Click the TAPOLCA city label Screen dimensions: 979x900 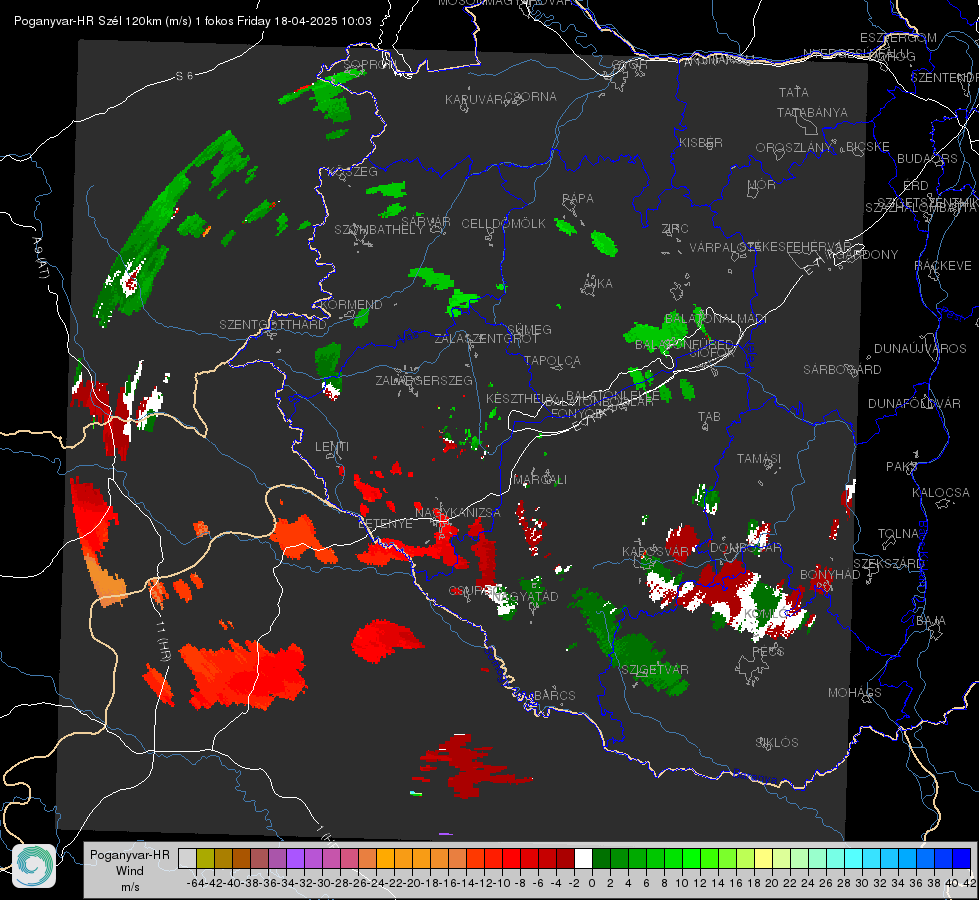(x=552, y=361)
